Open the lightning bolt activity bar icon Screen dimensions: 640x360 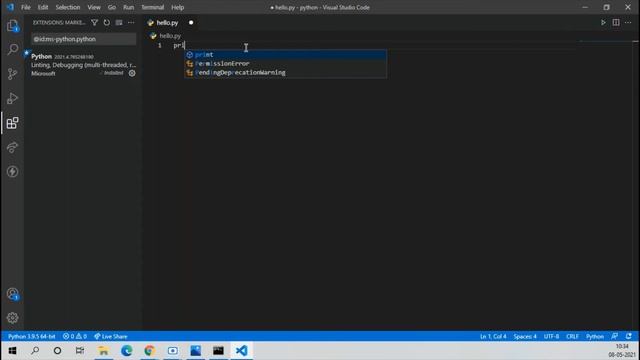tap(13, 171)
